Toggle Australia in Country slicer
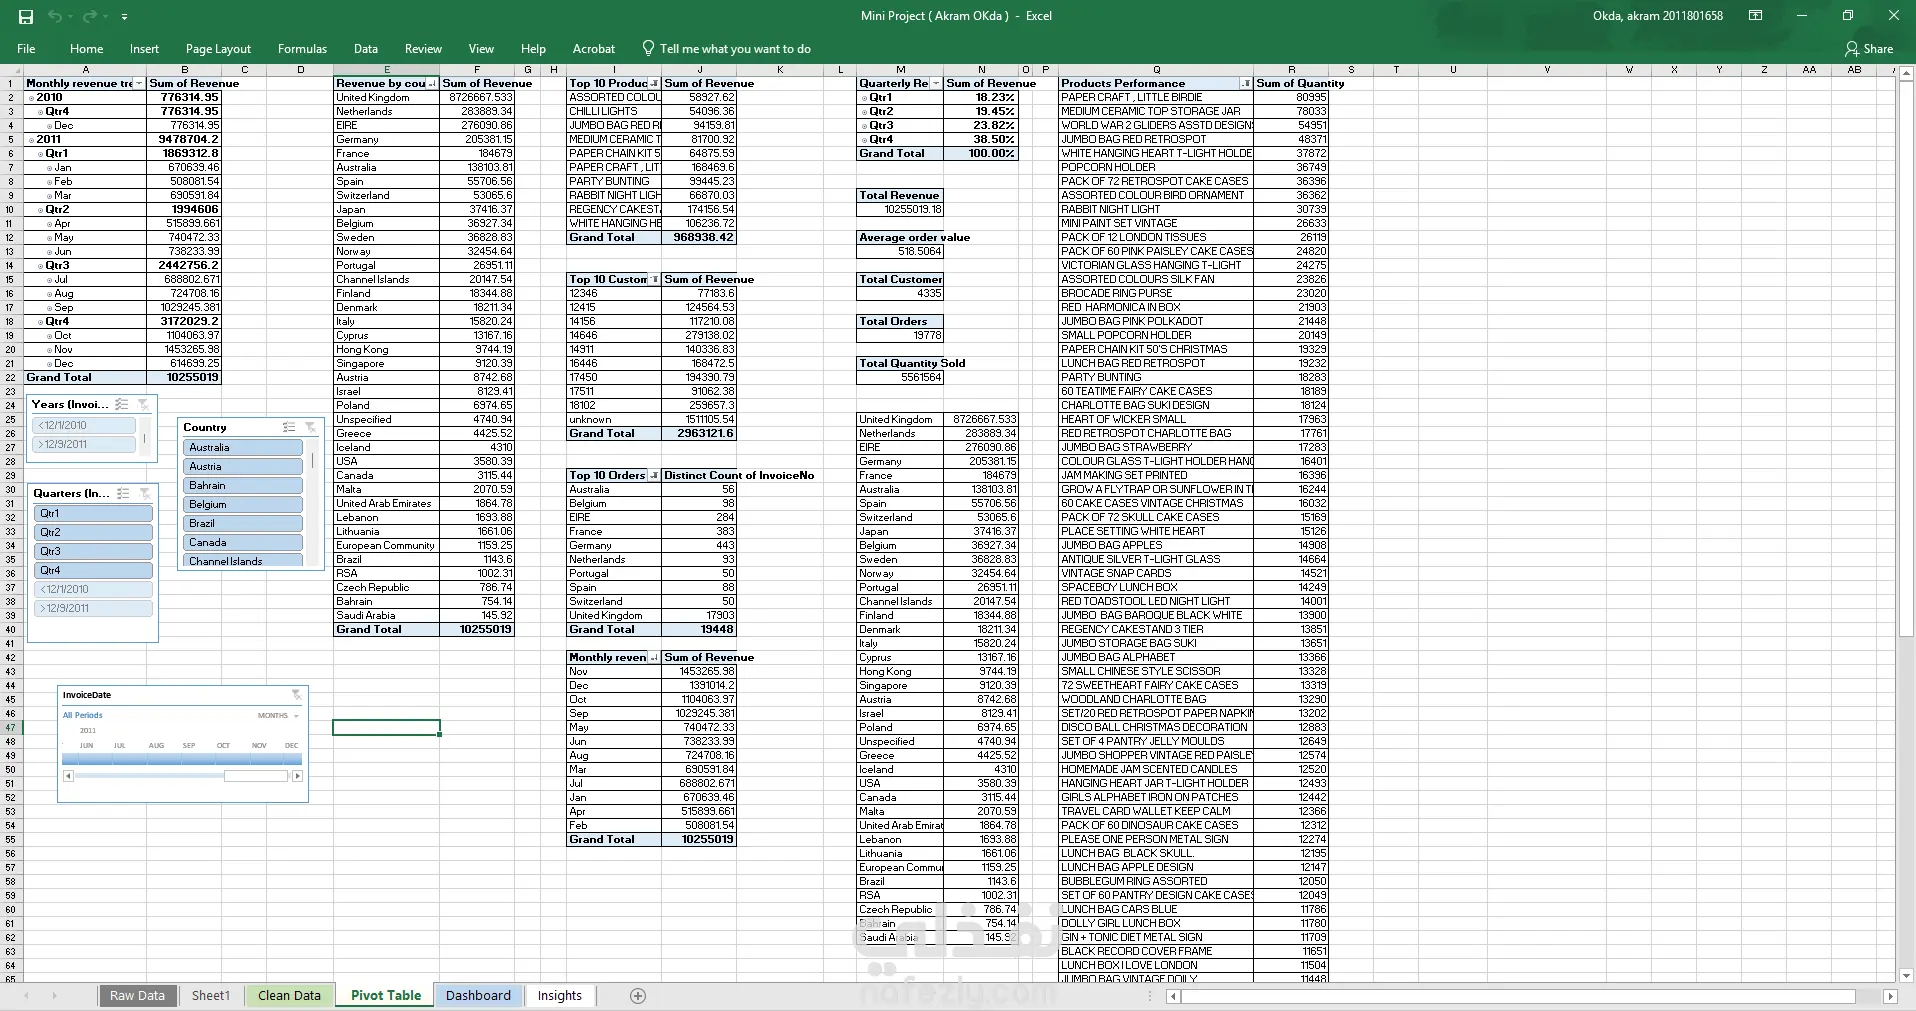The width and height of the screenshot is (1916, 1011). tap(243, 447)
